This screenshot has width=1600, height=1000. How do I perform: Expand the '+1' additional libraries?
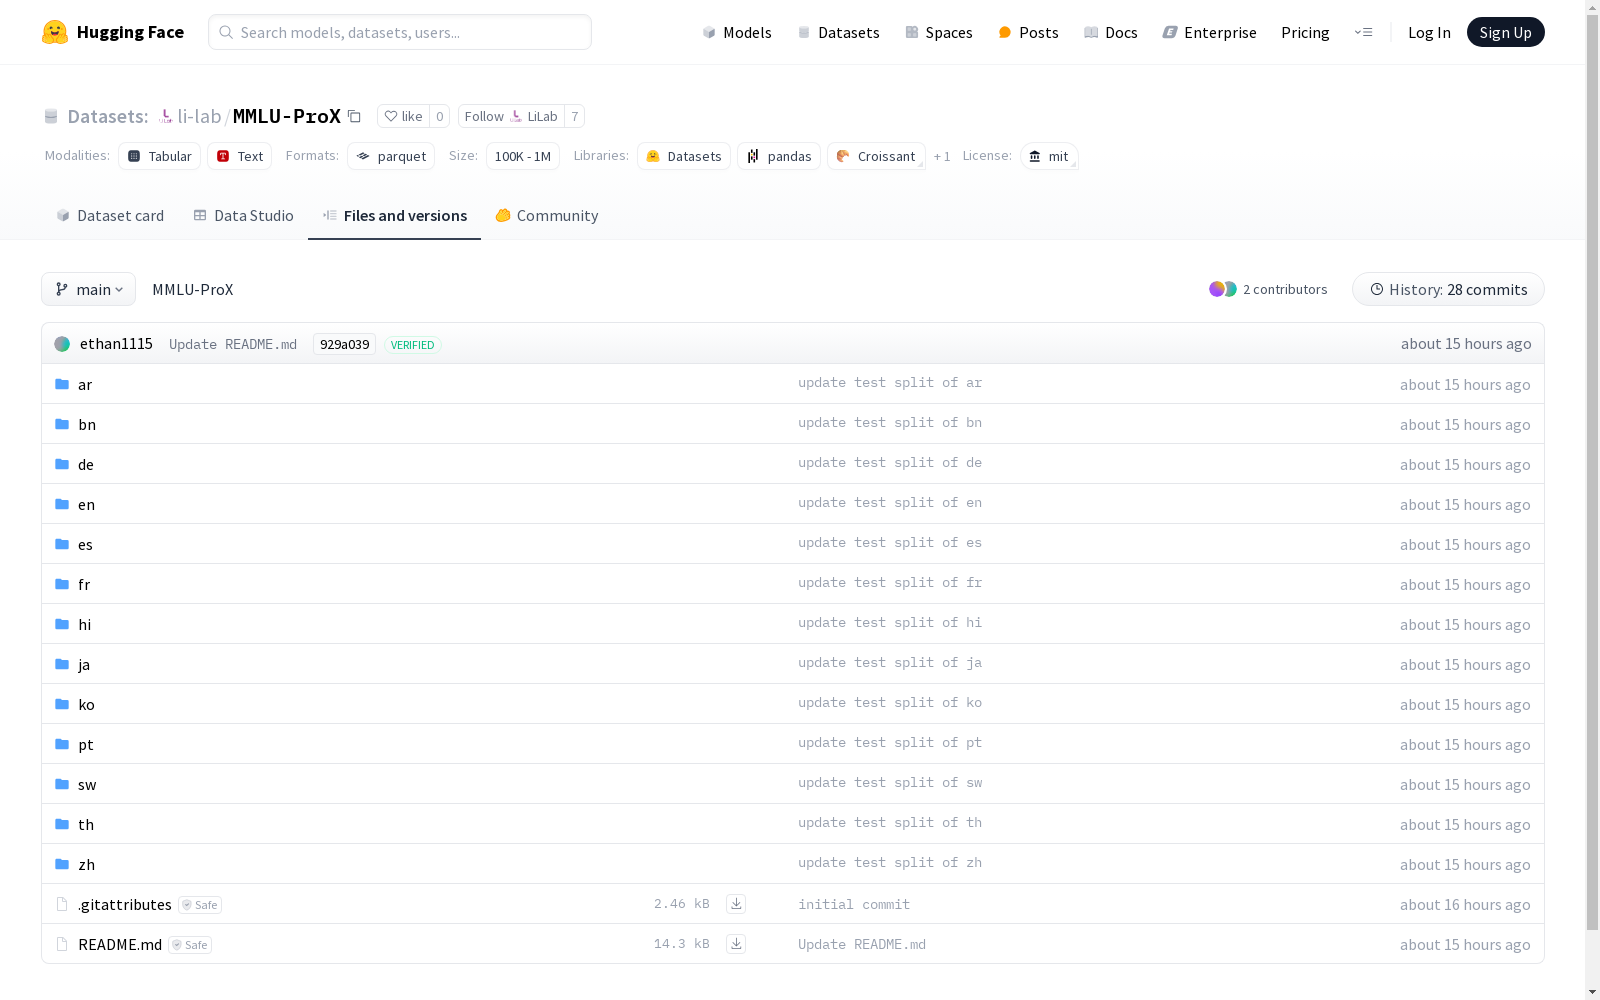(941, 157)
